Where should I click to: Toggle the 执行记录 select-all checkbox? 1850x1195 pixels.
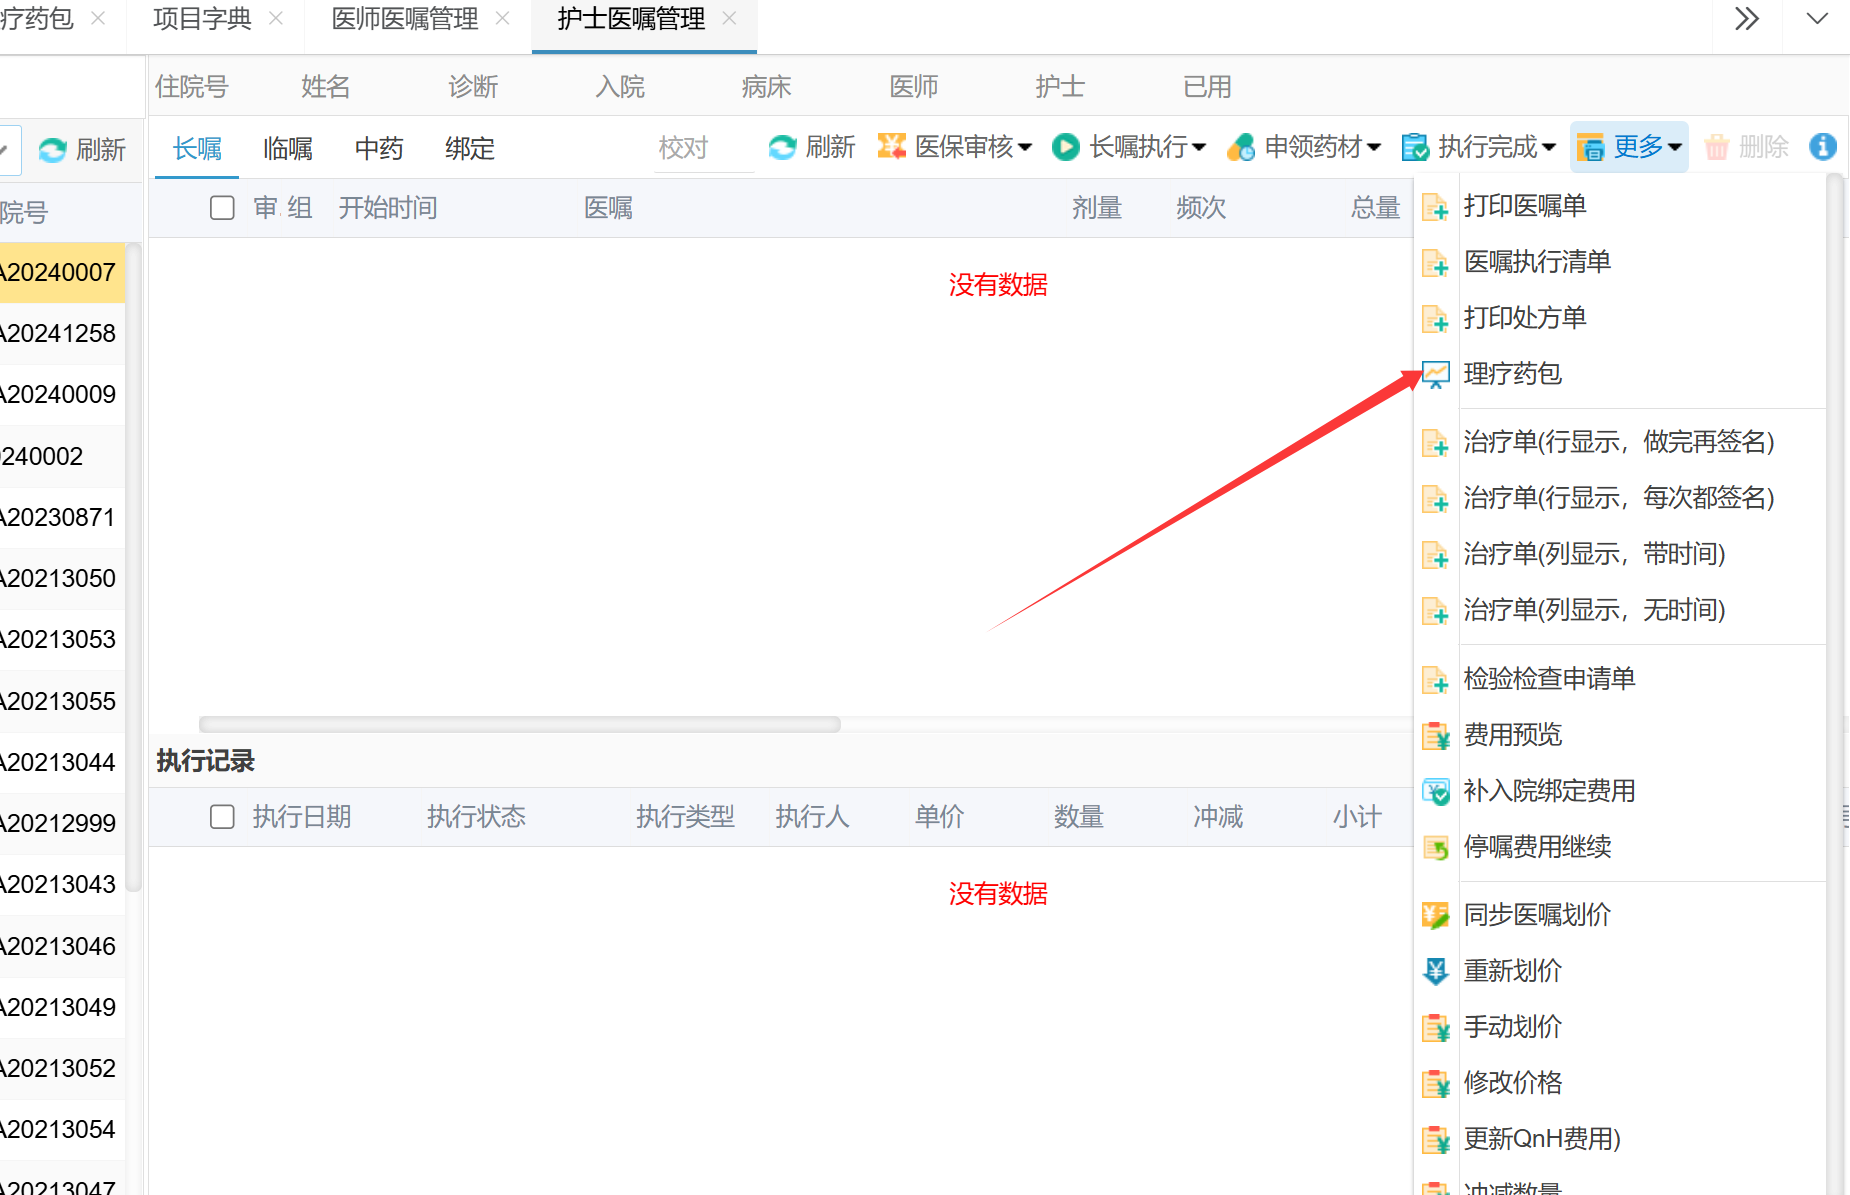pos(222,817)
